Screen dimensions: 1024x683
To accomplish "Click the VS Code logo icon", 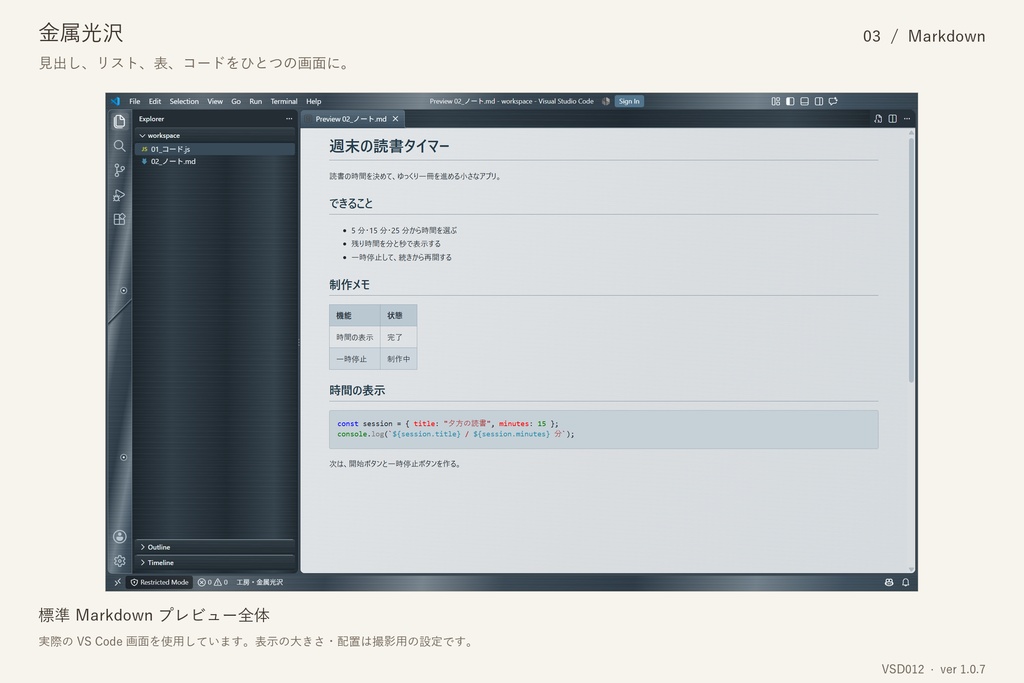I will pyautogui.click(x=116, y=101).
